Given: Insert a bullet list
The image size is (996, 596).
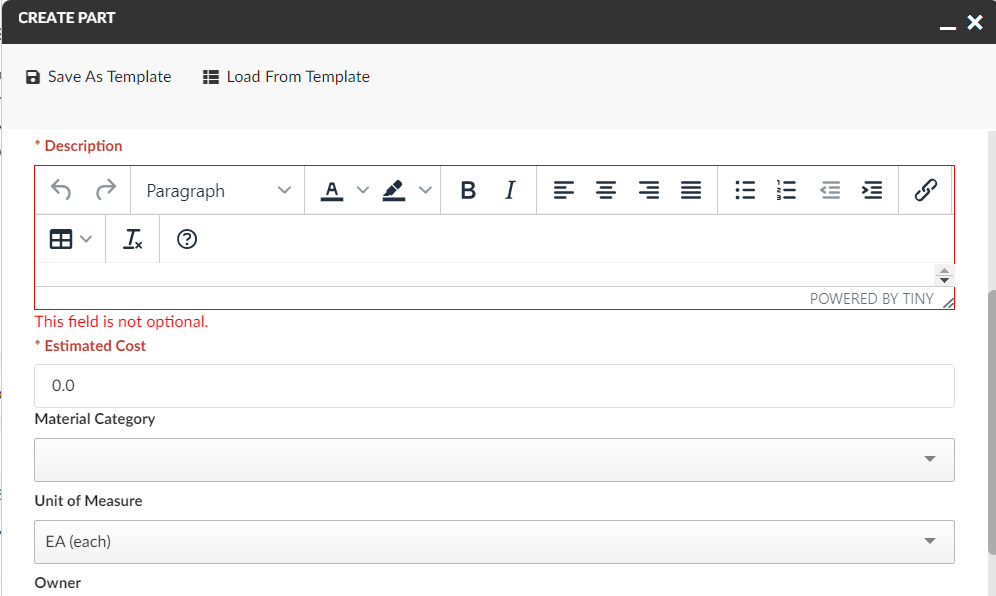Looking at the screenshot, I should pos(745,190).
